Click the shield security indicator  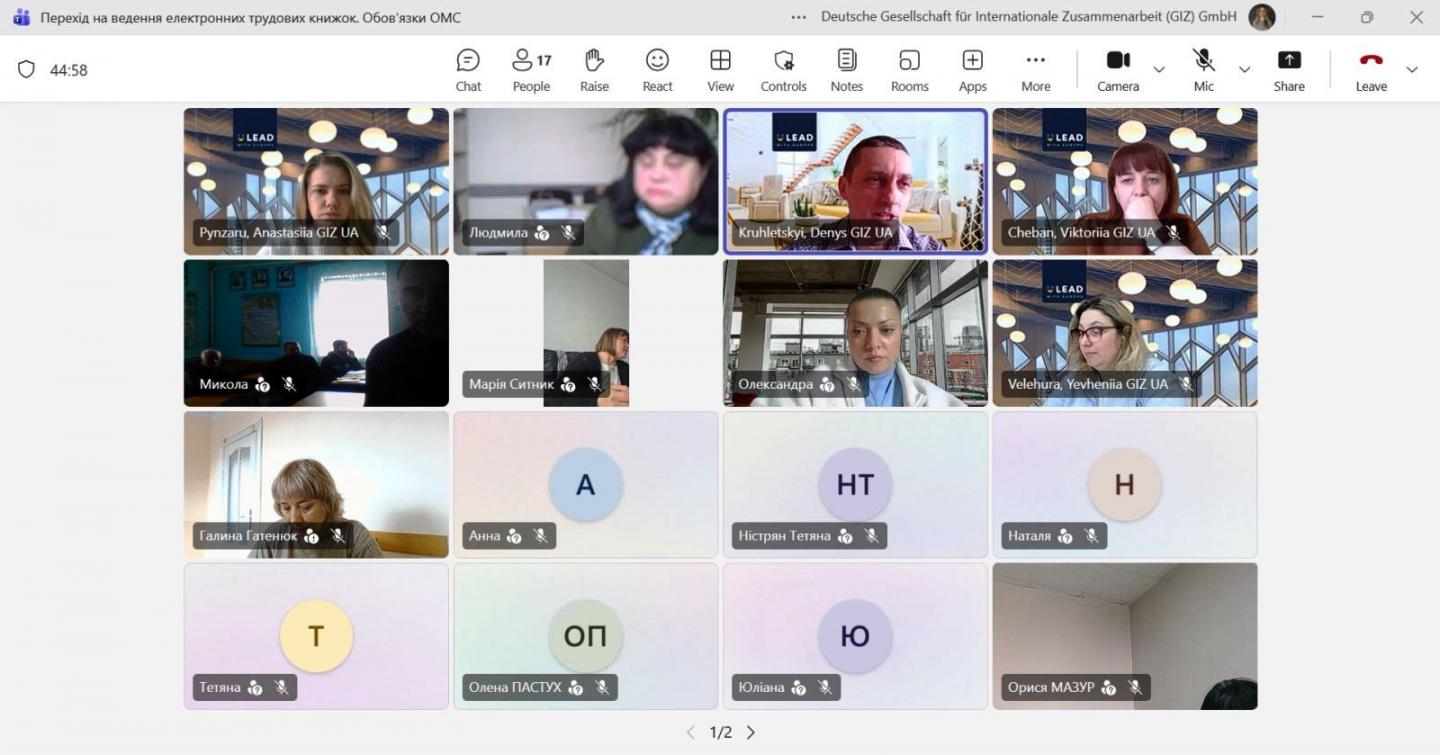(x=27, y=69)
